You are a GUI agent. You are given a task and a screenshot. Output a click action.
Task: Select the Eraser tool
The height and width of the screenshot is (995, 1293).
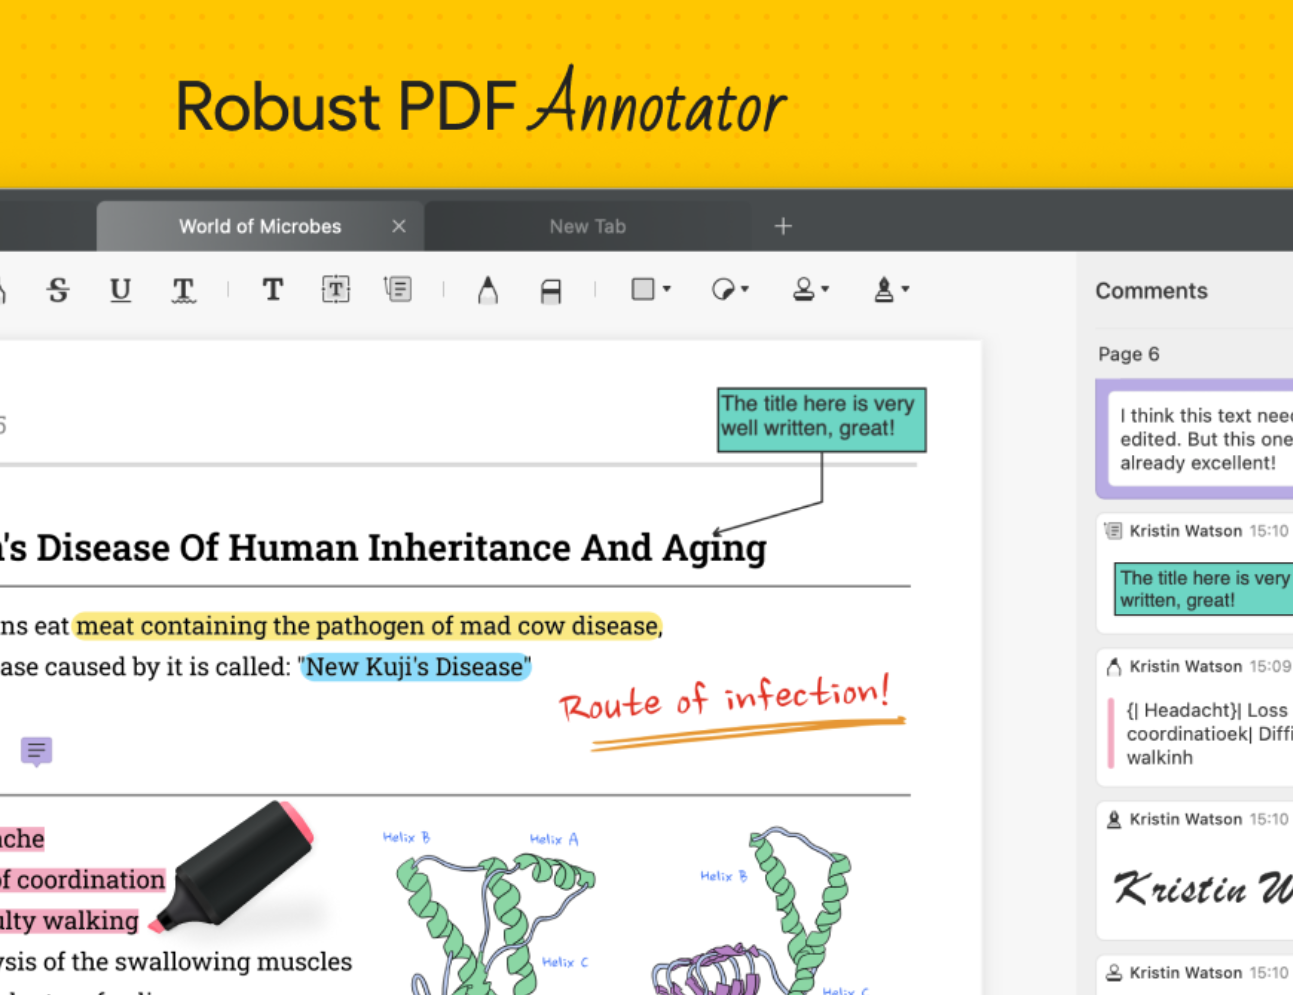[x=550, y=290]
